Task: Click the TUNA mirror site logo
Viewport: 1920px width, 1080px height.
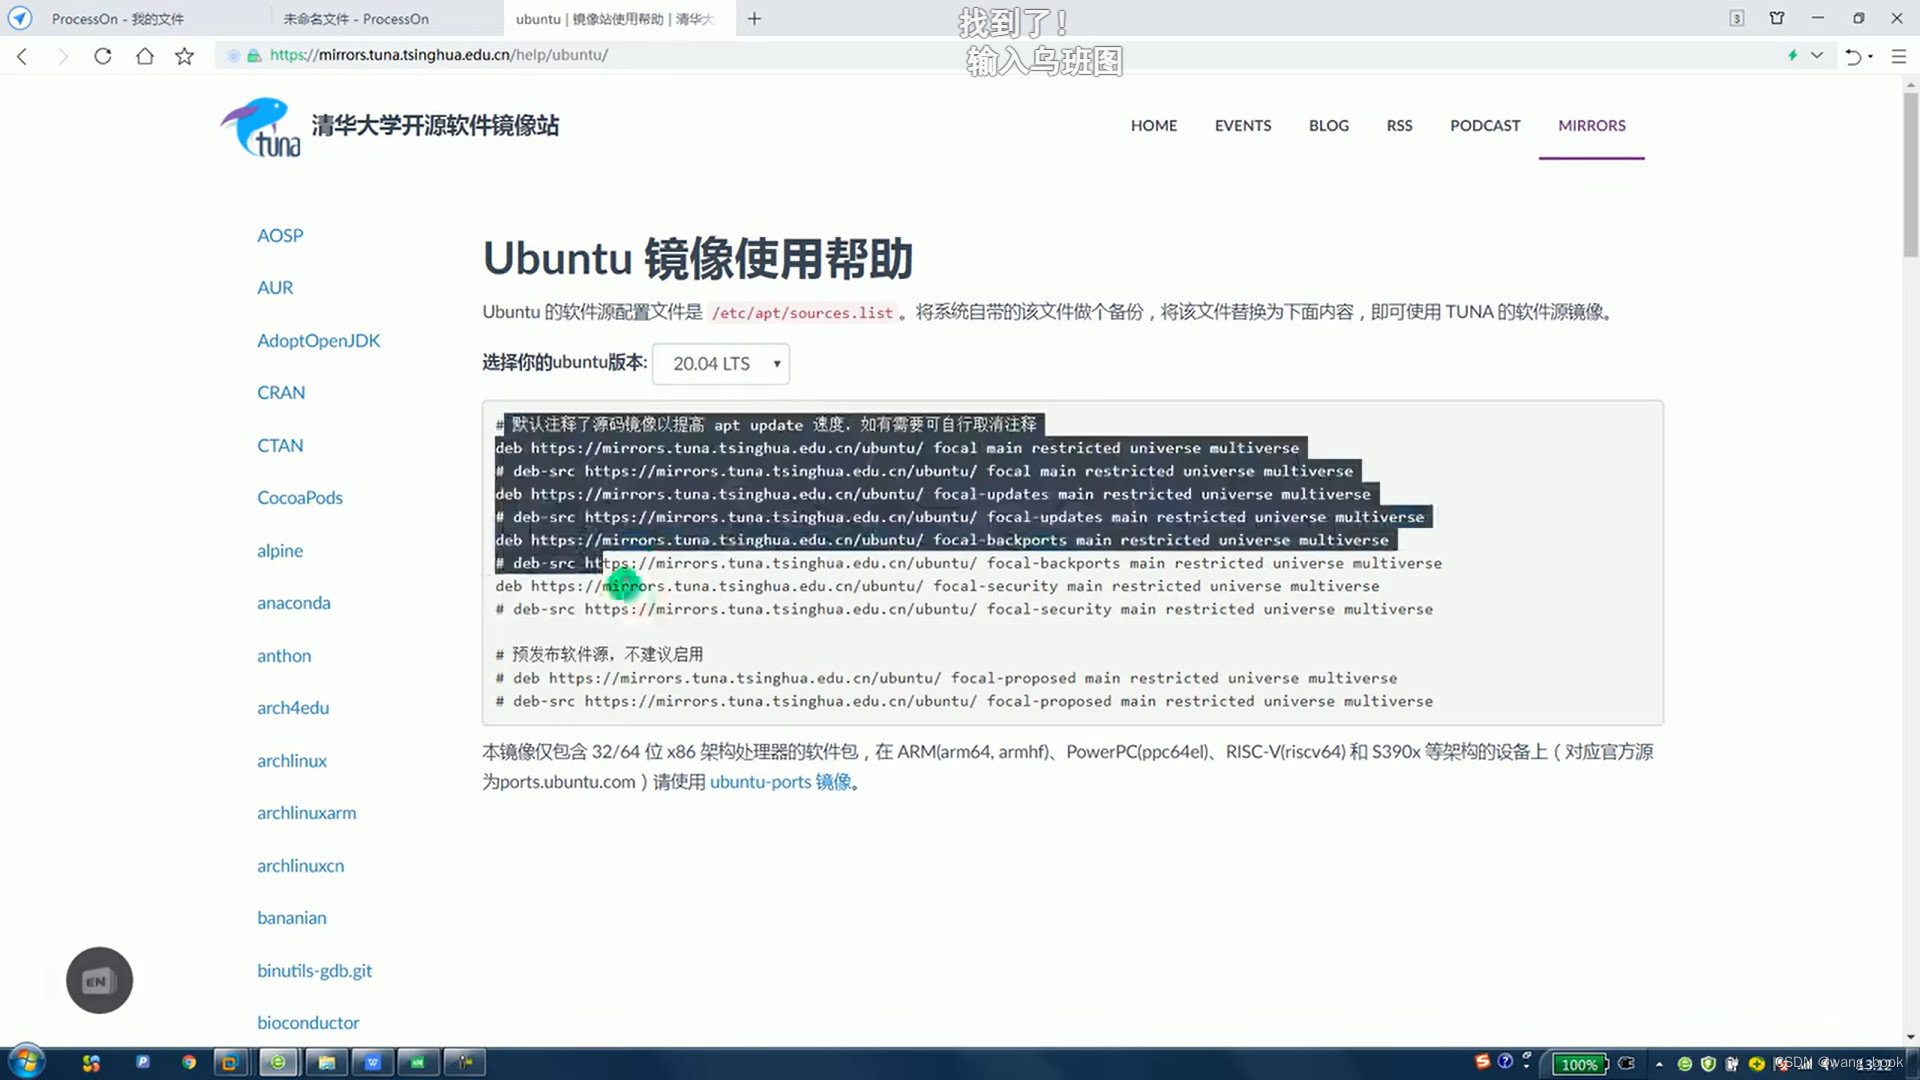Action: 260,127
